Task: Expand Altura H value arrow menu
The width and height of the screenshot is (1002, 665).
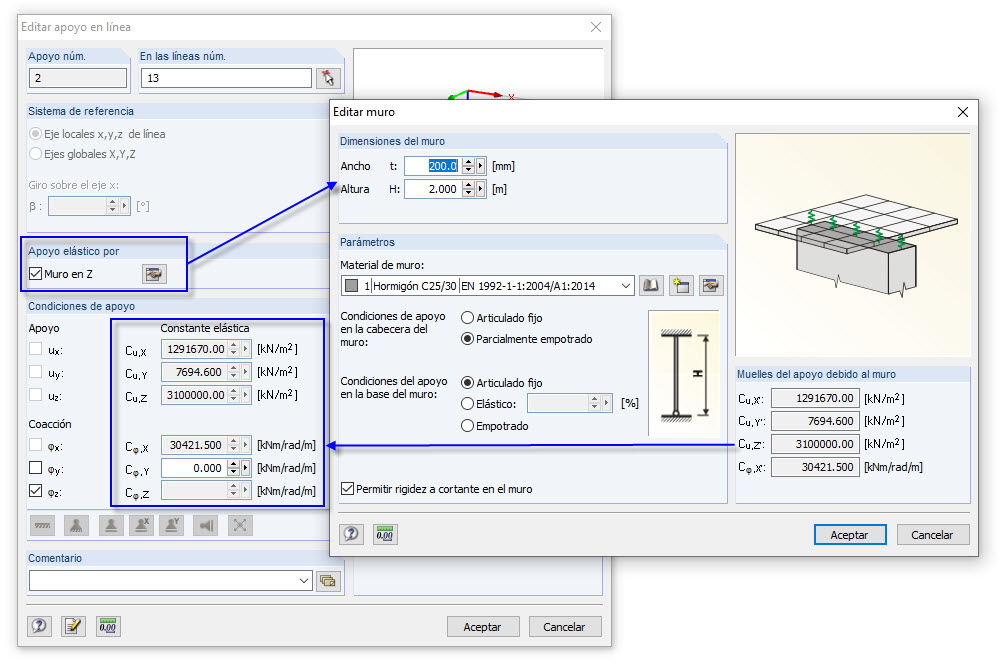Action: tap(481, 189)
